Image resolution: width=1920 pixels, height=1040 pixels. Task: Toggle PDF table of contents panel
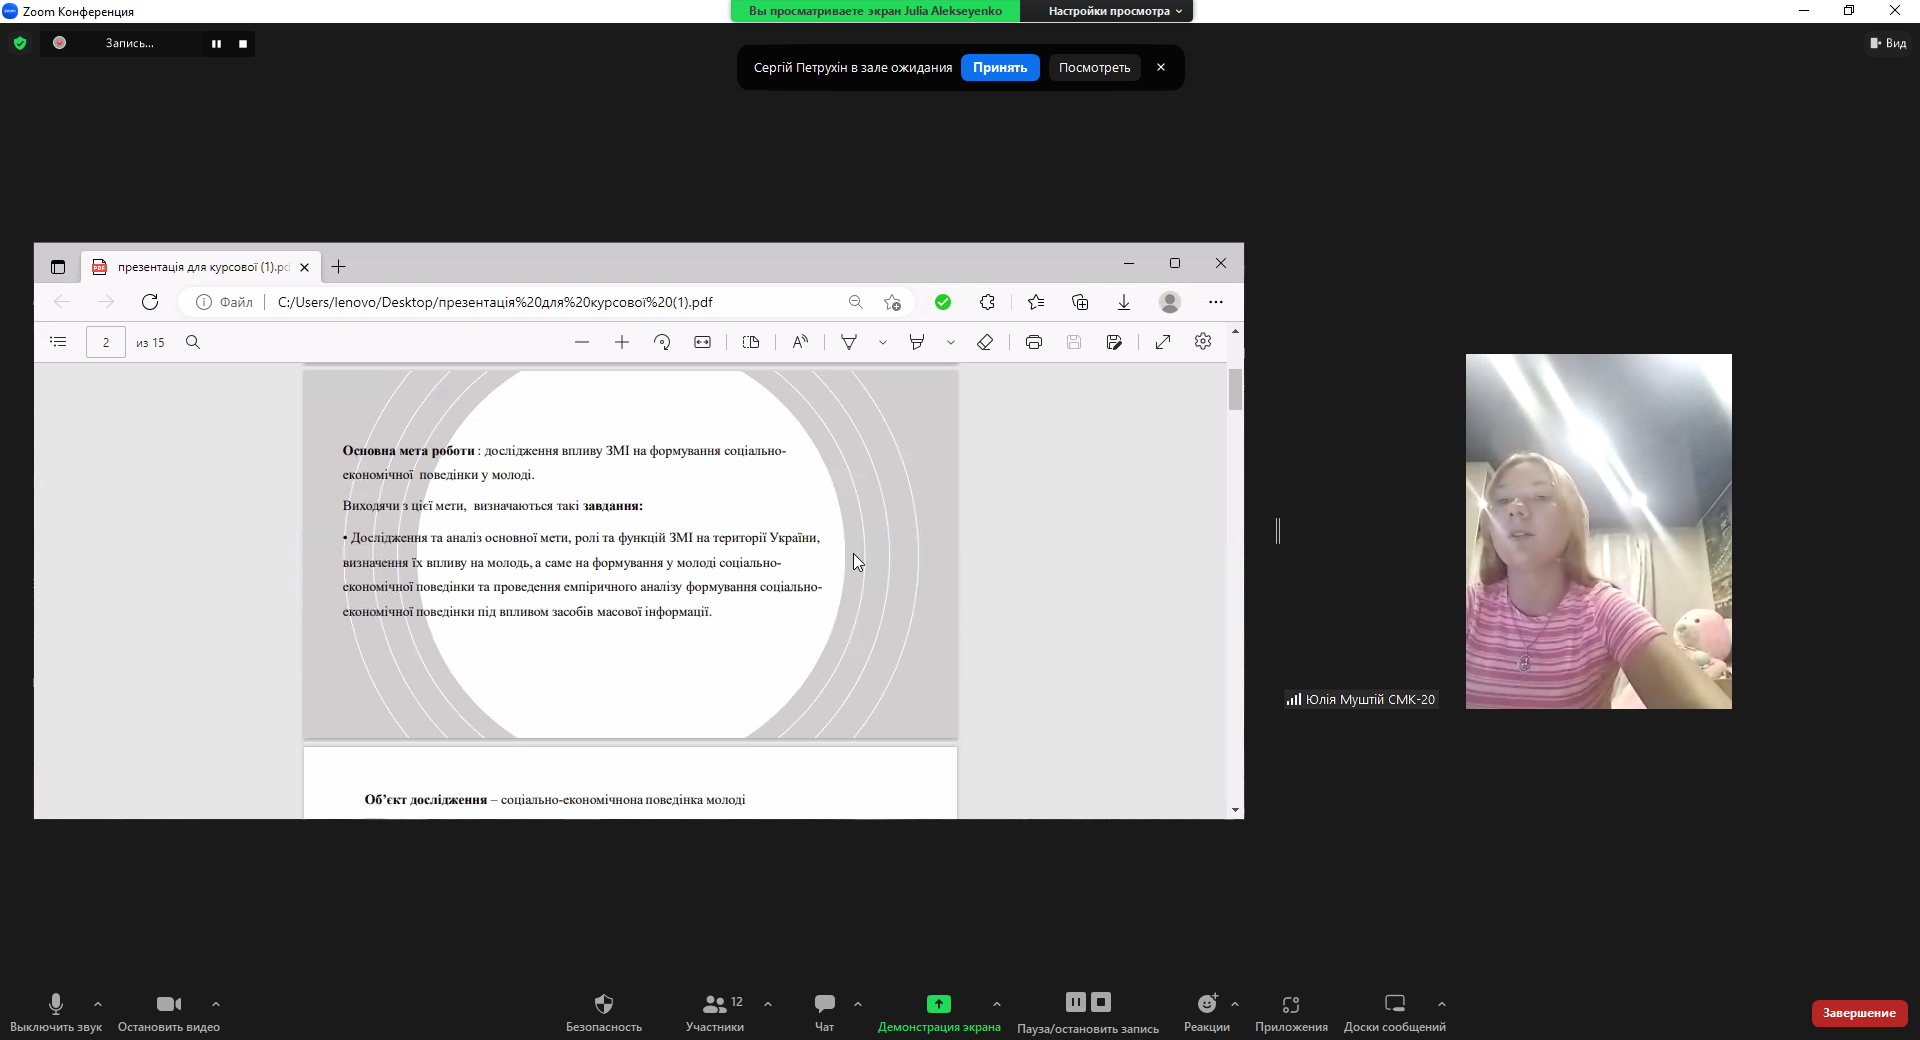[x=58, y=342]
